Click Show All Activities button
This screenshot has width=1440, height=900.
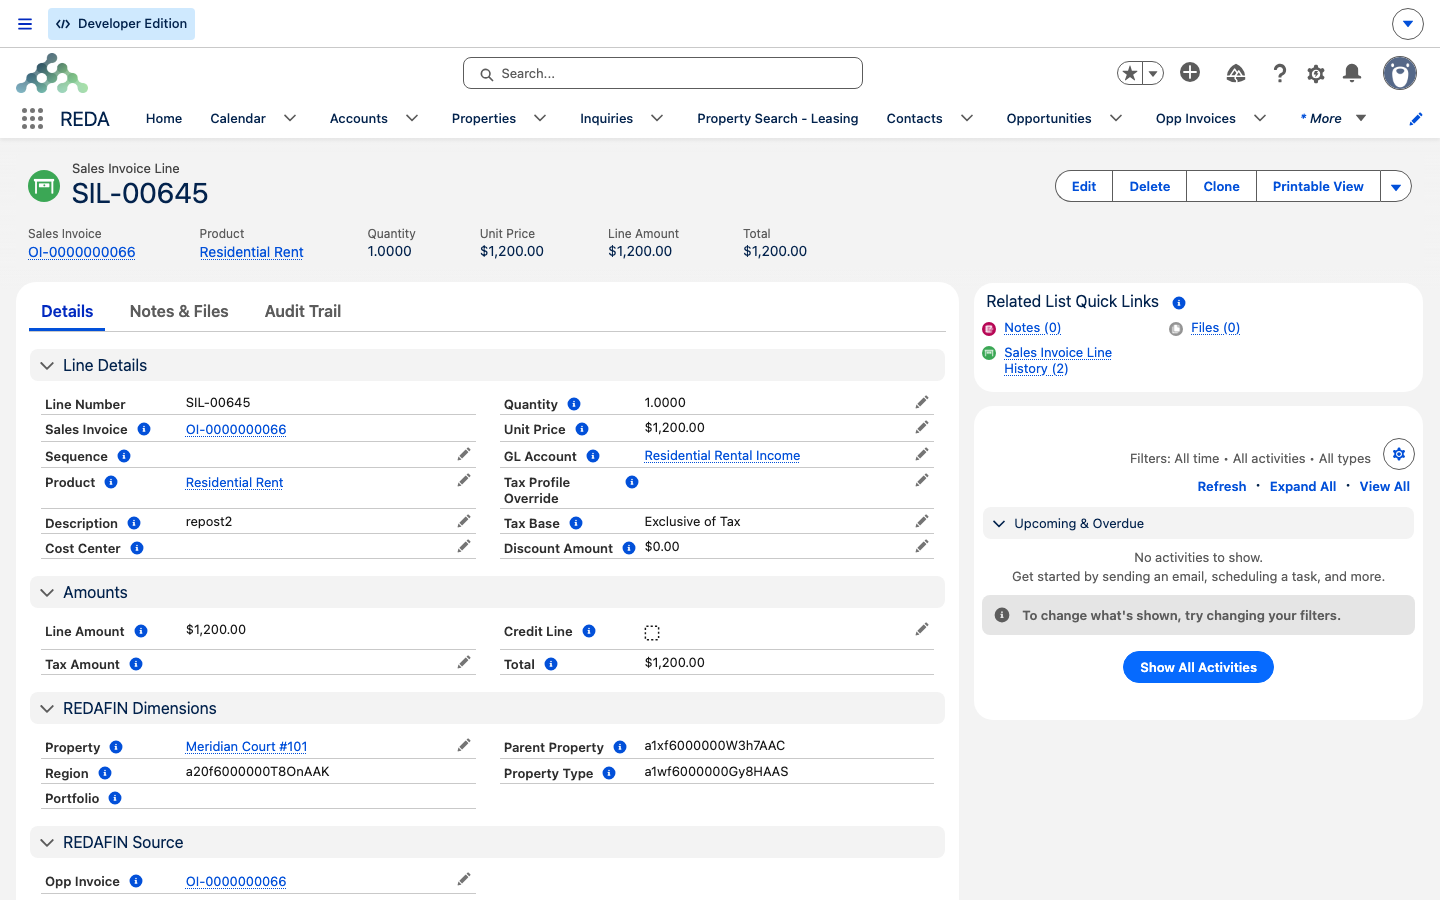[1198, 667]
